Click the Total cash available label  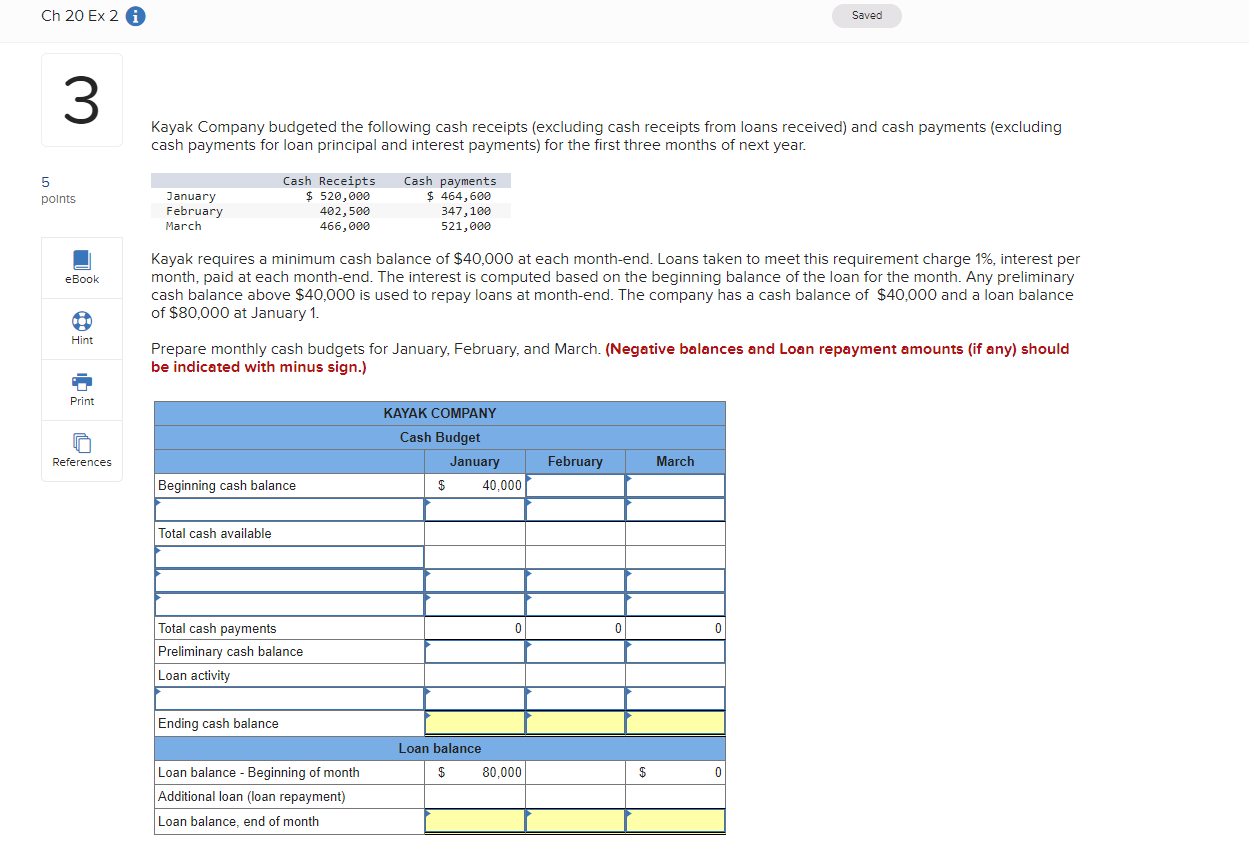(x=215, y=533)
